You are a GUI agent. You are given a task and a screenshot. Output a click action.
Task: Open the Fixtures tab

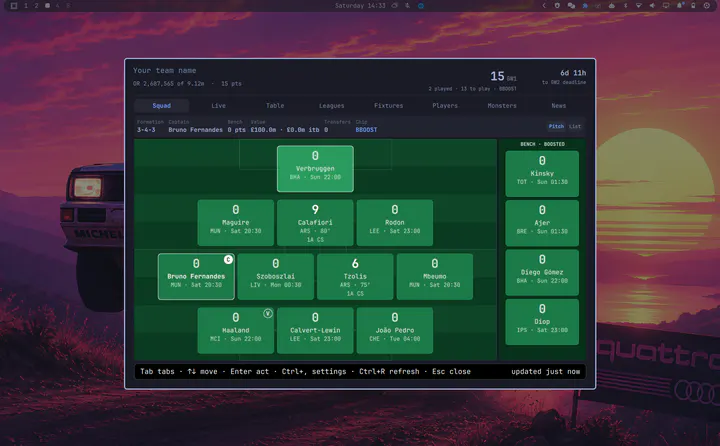click(388, 106)
